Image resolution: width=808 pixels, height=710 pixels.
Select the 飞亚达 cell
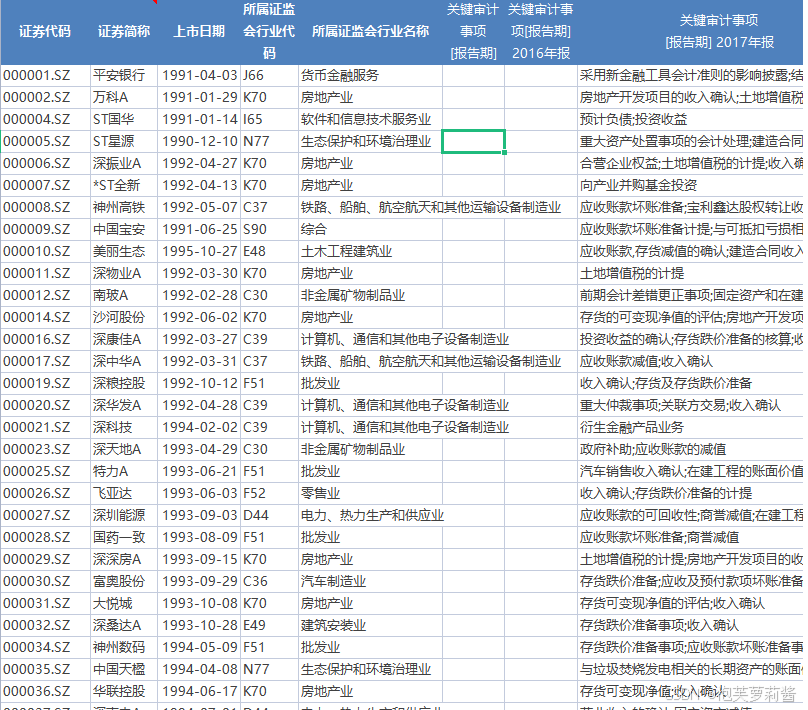(124, 493)
